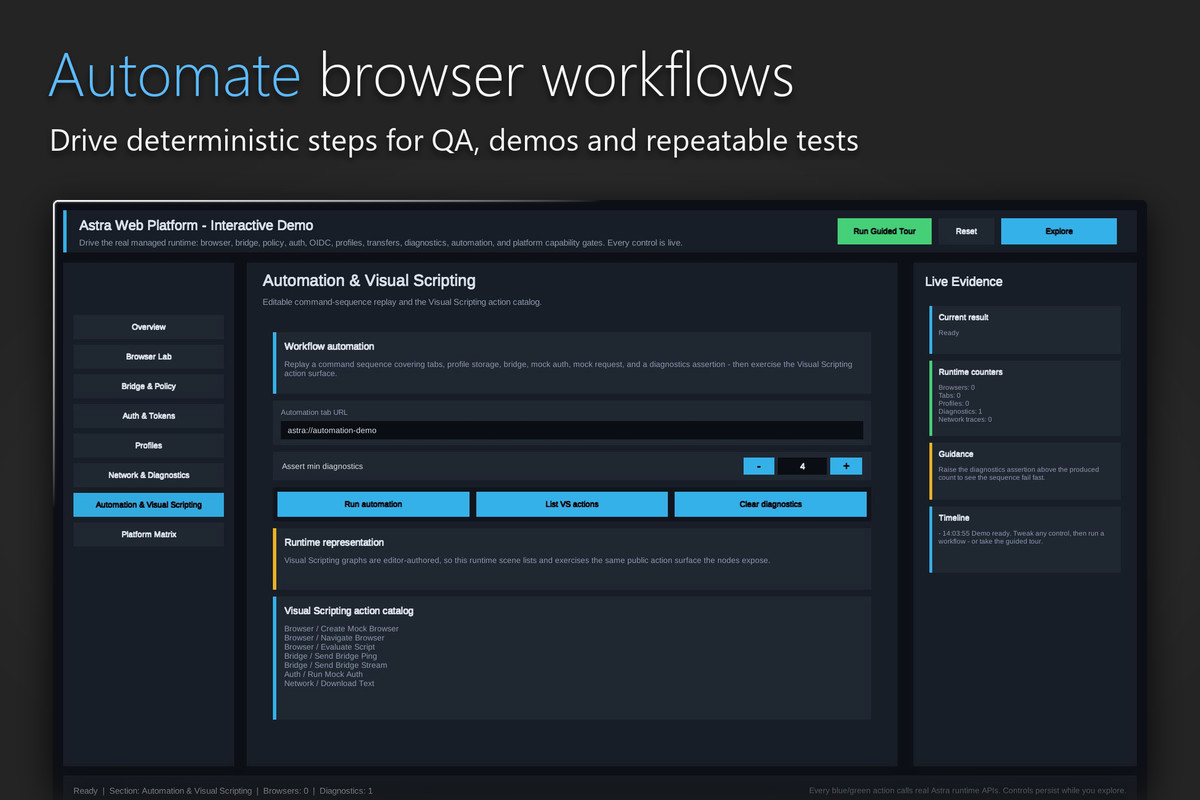Click 'Diagnostics: 1' in Runtime counters
The width and height of the screenshot is (1200, 800).
[x=961, y=411]
